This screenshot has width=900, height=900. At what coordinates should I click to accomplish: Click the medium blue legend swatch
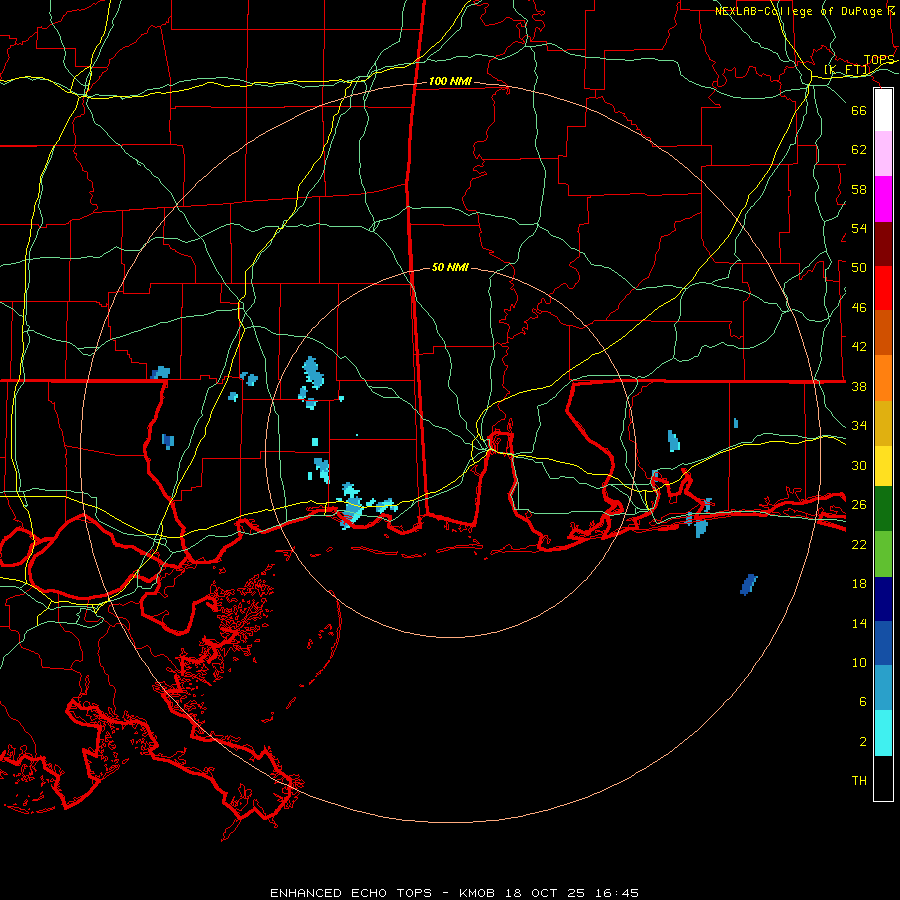[883, 643]
